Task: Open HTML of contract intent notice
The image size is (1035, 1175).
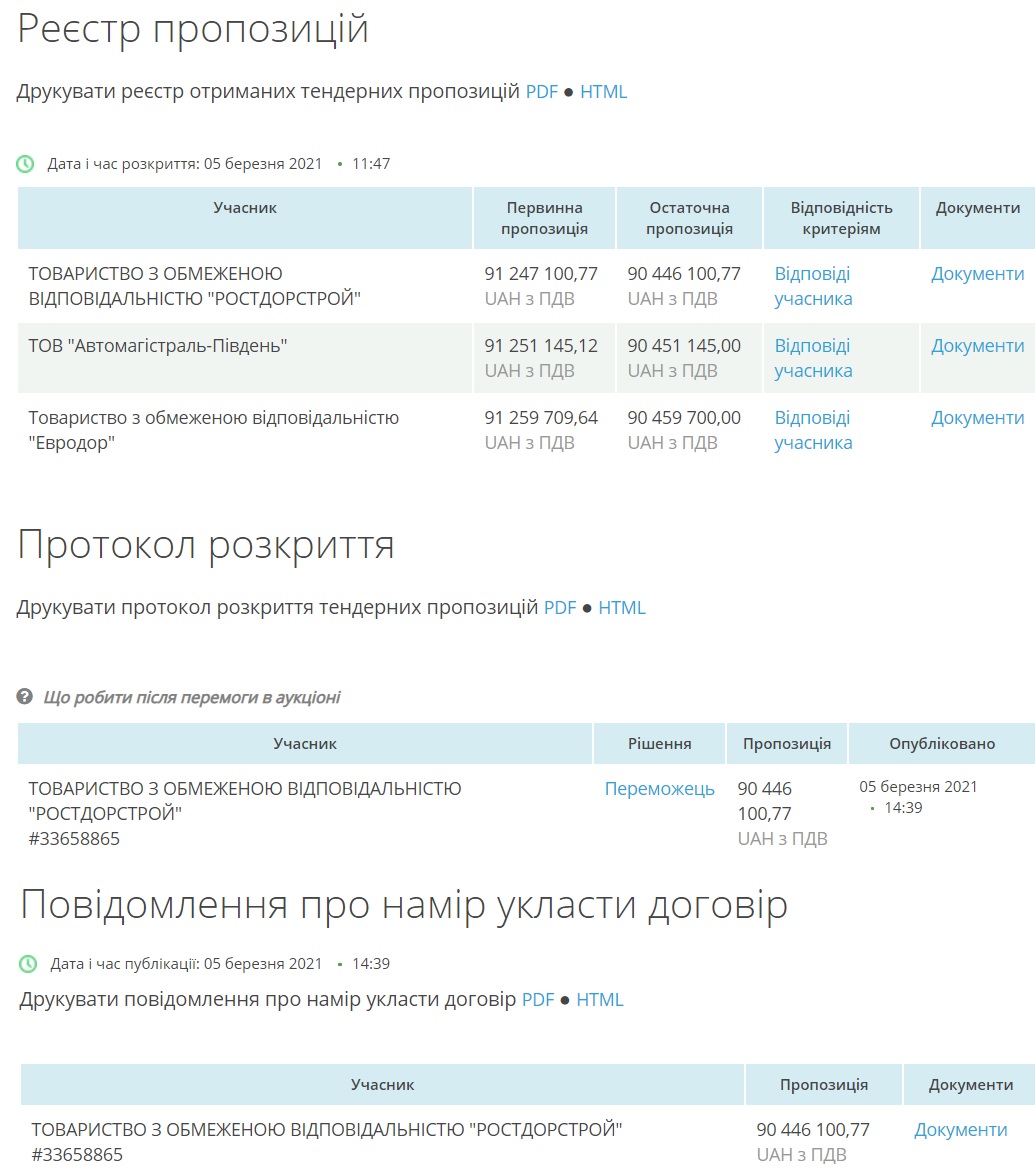Action: tap(599, 1000)
